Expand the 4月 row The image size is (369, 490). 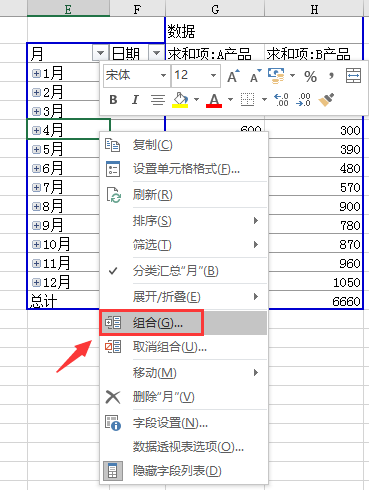click(36, 130)
